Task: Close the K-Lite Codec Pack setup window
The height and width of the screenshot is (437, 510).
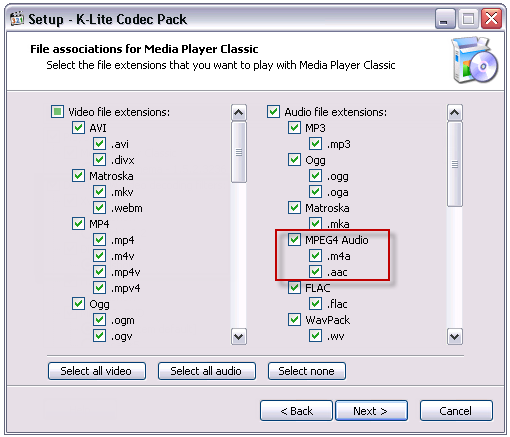Action: pyautogui.click(x=492, y=19)
